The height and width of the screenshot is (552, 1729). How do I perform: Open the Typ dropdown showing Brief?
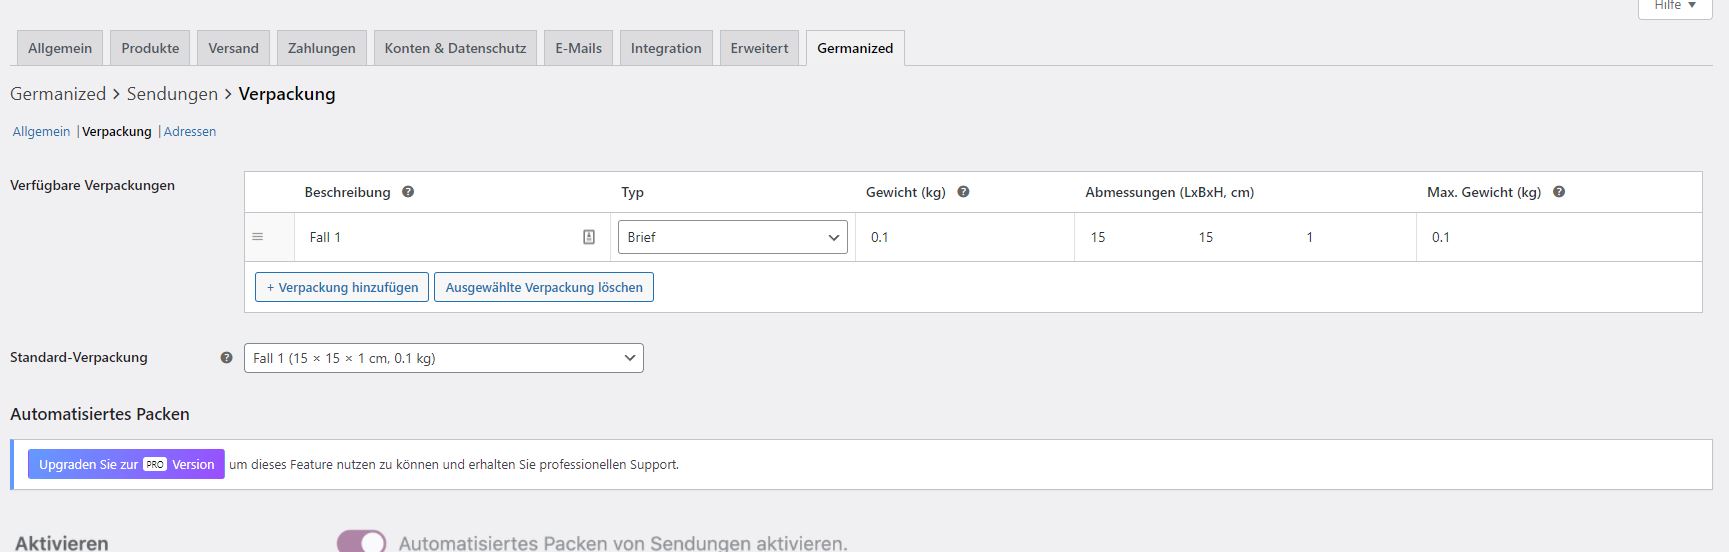point(733,237)
